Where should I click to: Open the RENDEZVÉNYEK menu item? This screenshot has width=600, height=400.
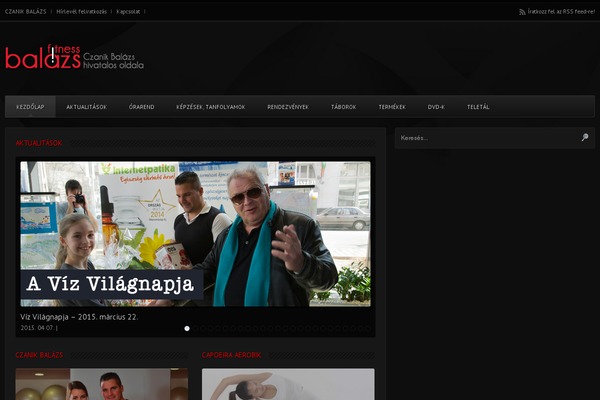coord(288,107)
